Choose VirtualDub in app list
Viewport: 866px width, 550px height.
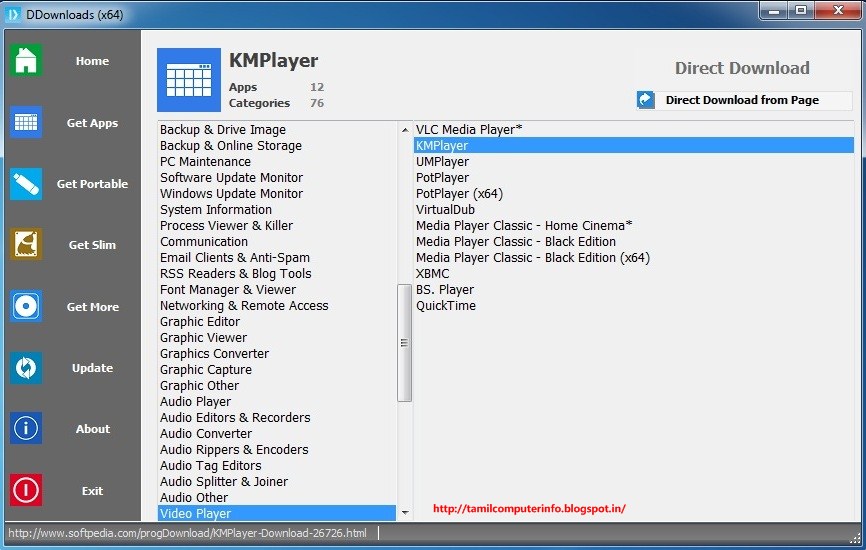coord(634,210)
